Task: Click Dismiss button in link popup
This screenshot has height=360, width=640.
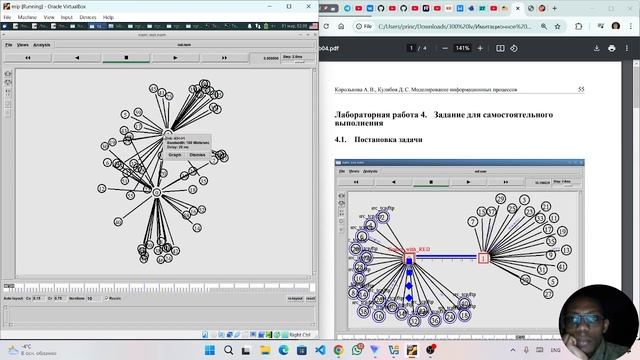Action: [x=198, y=155]
